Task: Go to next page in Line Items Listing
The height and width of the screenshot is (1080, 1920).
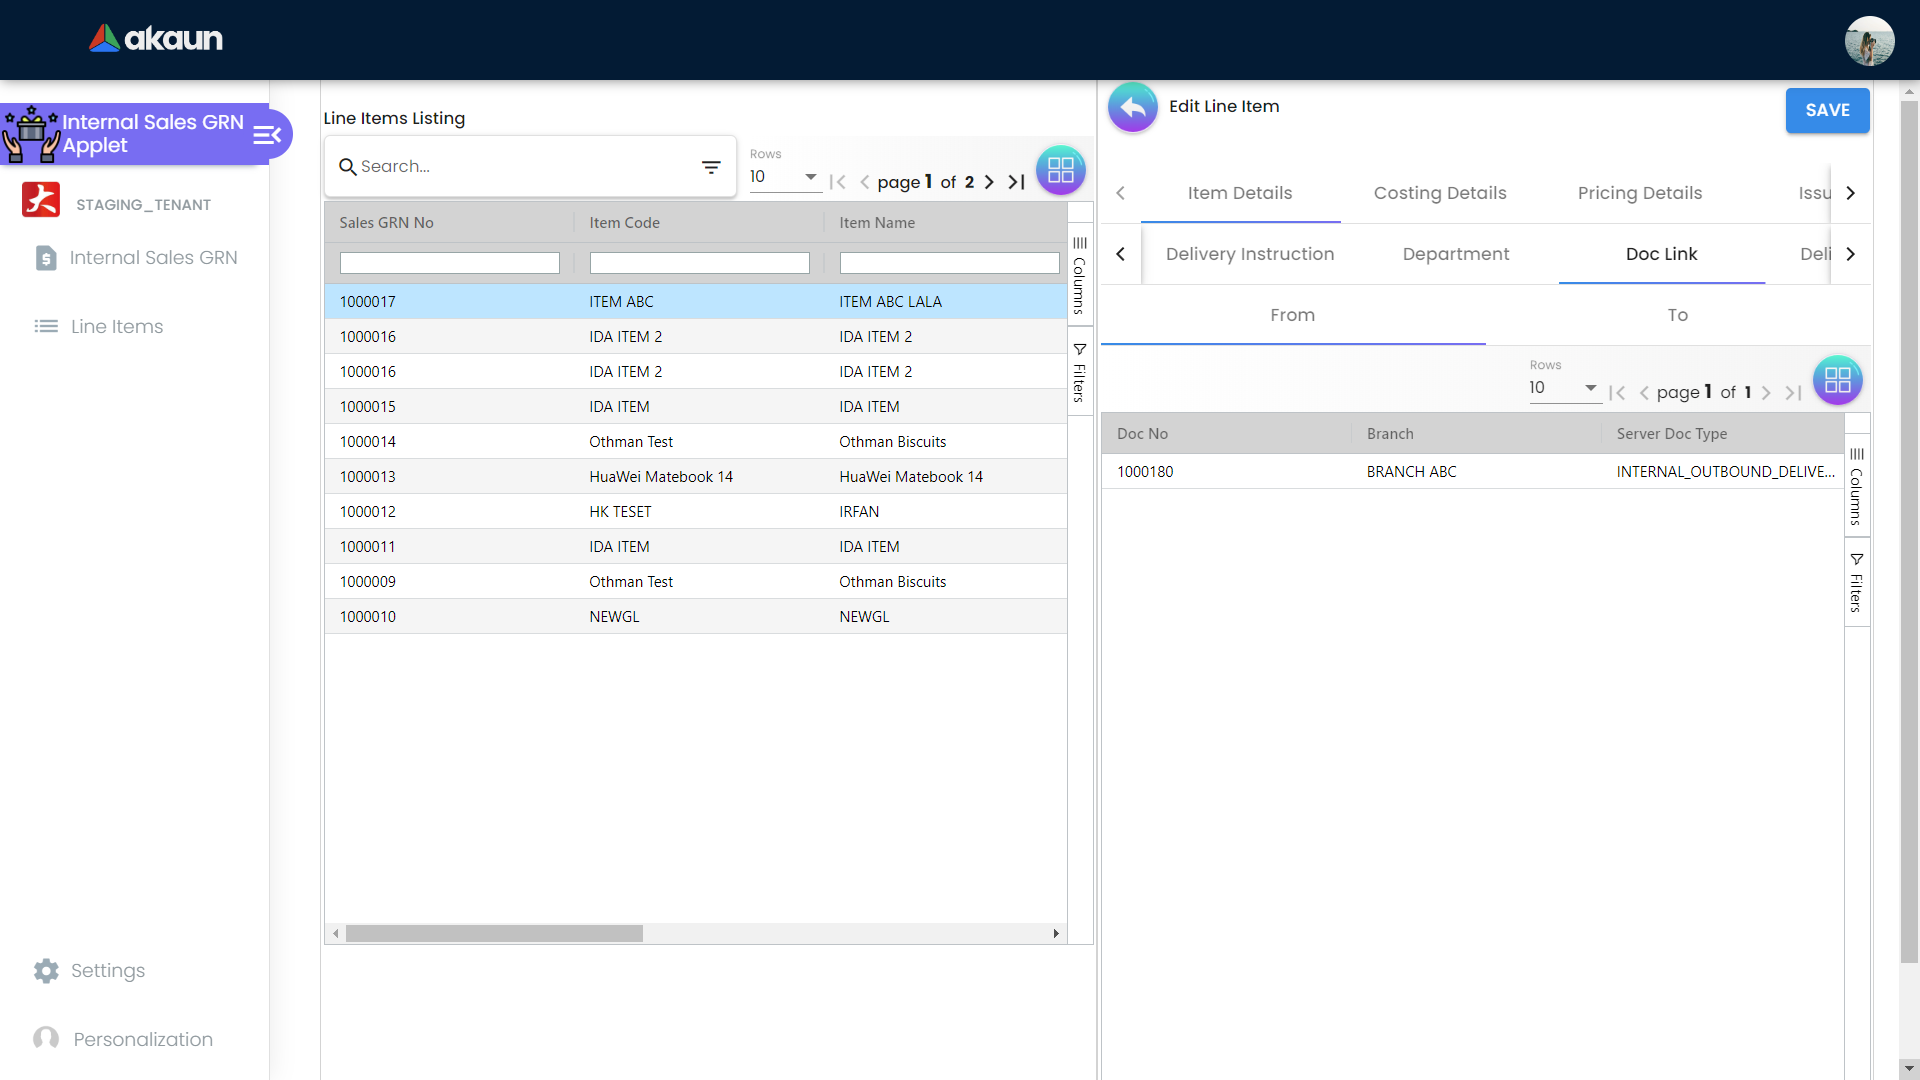Action: point(989,182)
